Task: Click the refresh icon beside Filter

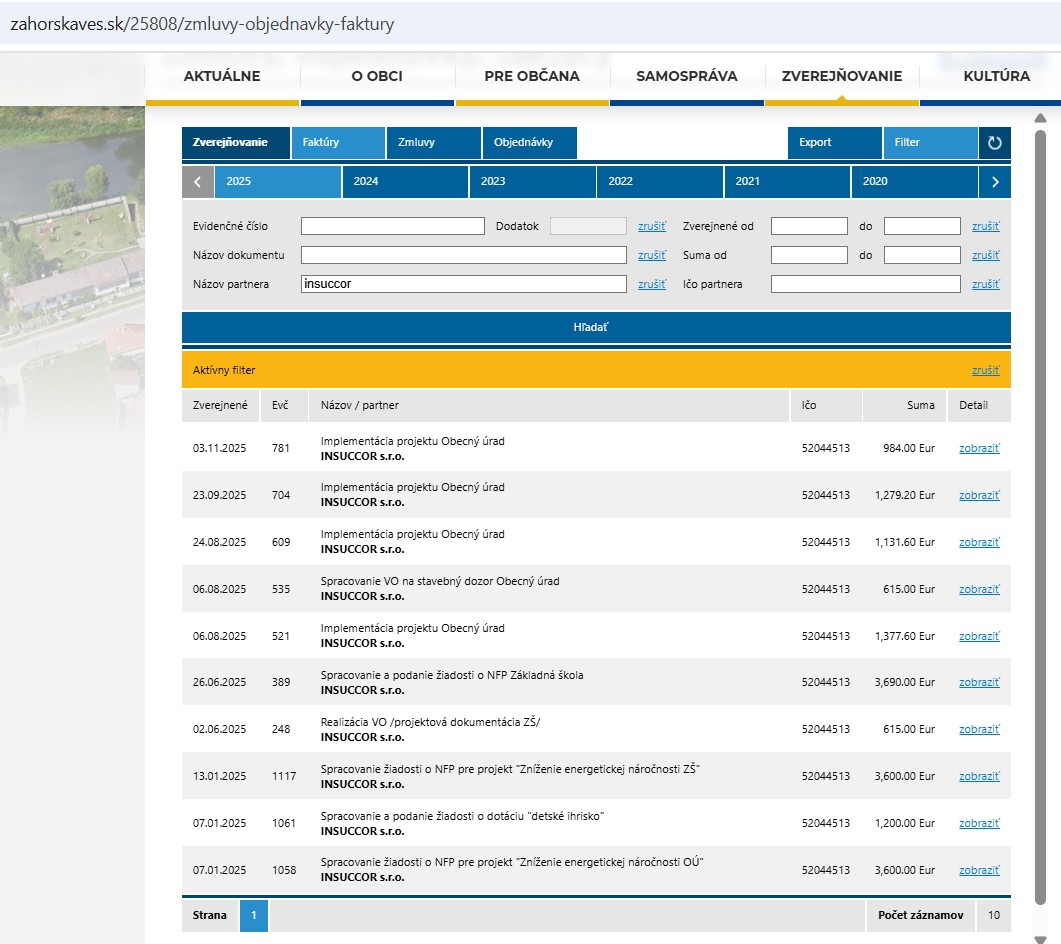Action: pos(994,142)
